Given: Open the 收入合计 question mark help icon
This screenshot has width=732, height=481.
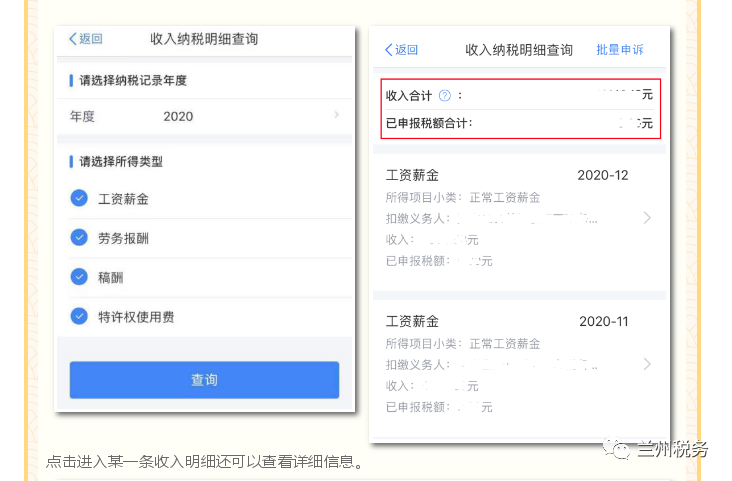Looking at the screenshot, I should point(445,96).
